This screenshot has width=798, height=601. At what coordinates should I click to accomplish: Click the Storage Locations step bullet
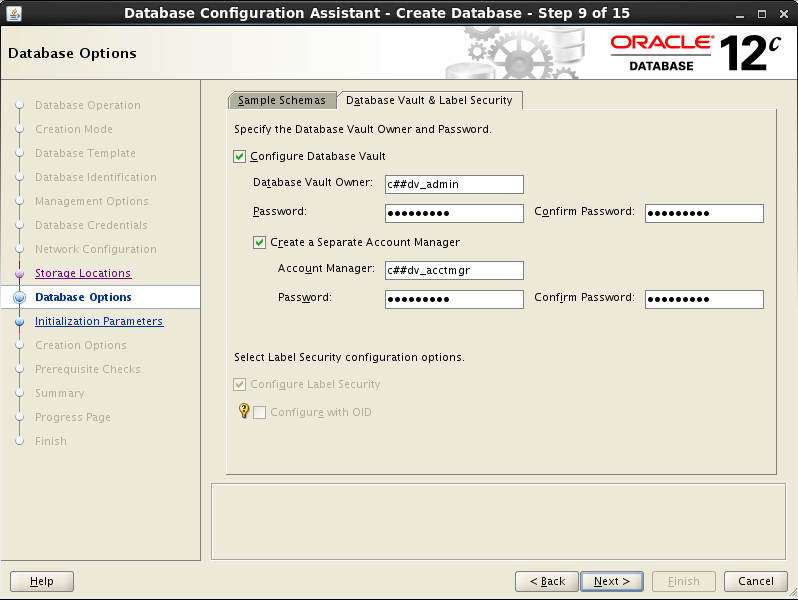[19, 273]
